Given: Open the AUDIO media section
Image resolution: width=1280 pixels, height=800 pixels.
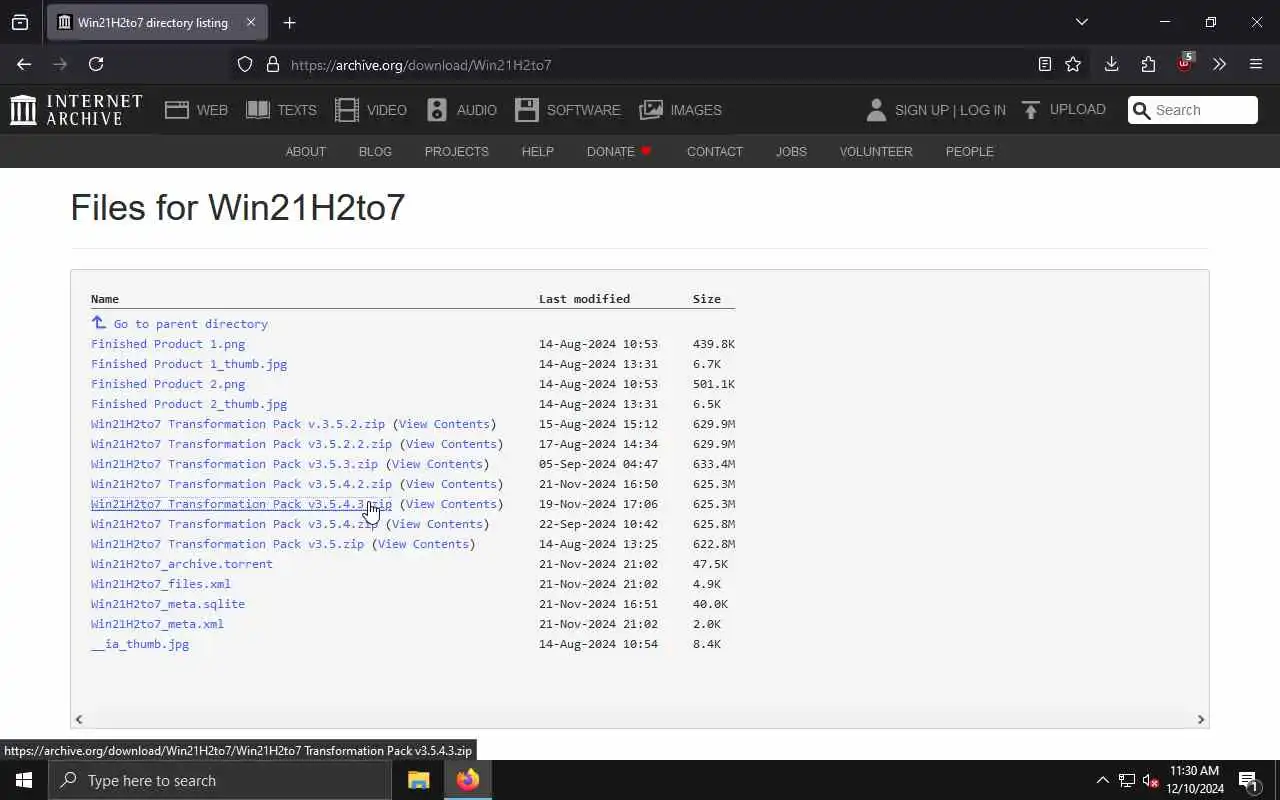Looking at the screenshot, I should [461, 110].
